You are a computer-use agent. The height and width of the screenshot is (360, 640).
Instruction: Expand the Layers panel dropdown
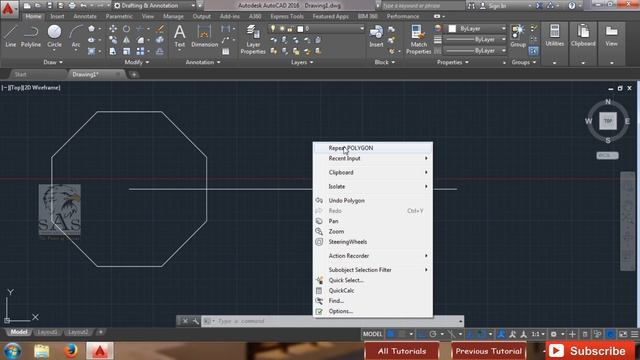pyautogui.click(x=302, y=62)
